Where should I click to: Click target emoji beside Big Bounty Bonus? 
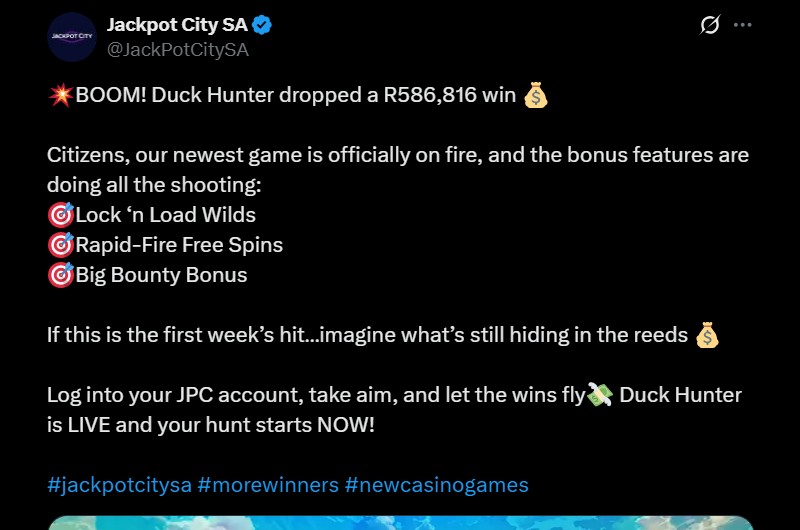click(60, 275)
